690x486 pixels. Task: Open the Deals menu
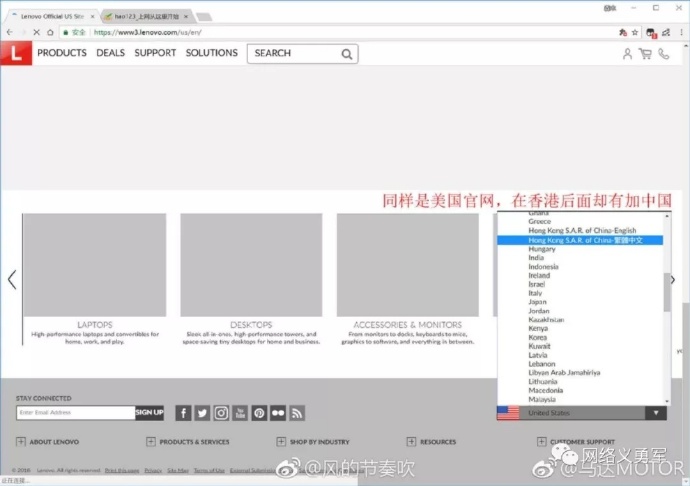(x=110, y=53)
